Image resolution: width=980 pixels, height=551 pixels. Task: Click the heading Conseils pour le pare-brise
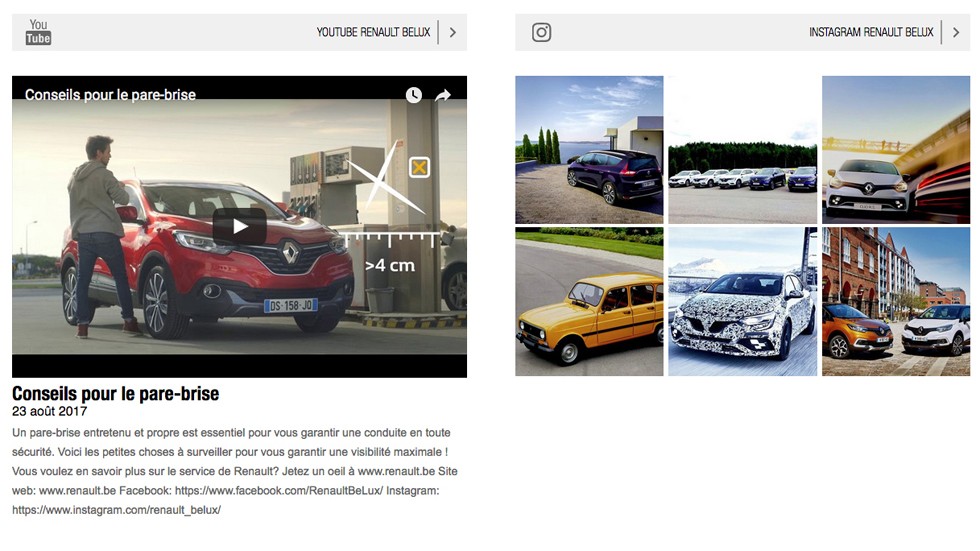tap(116, 394)
